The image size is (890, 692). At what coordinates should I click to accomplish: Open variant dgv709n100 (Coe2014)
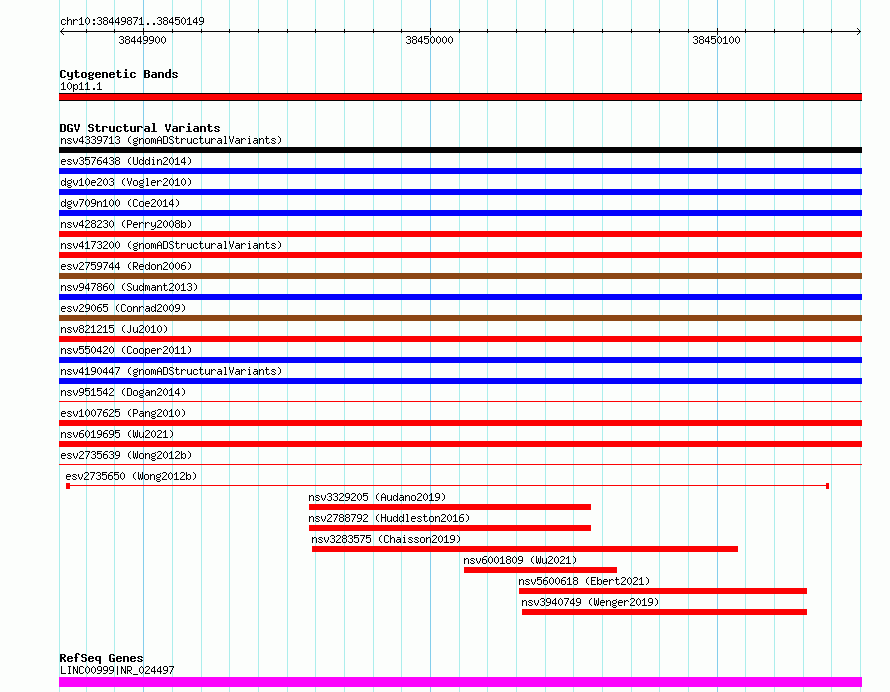pyautogui.click(x=120, y=203)
